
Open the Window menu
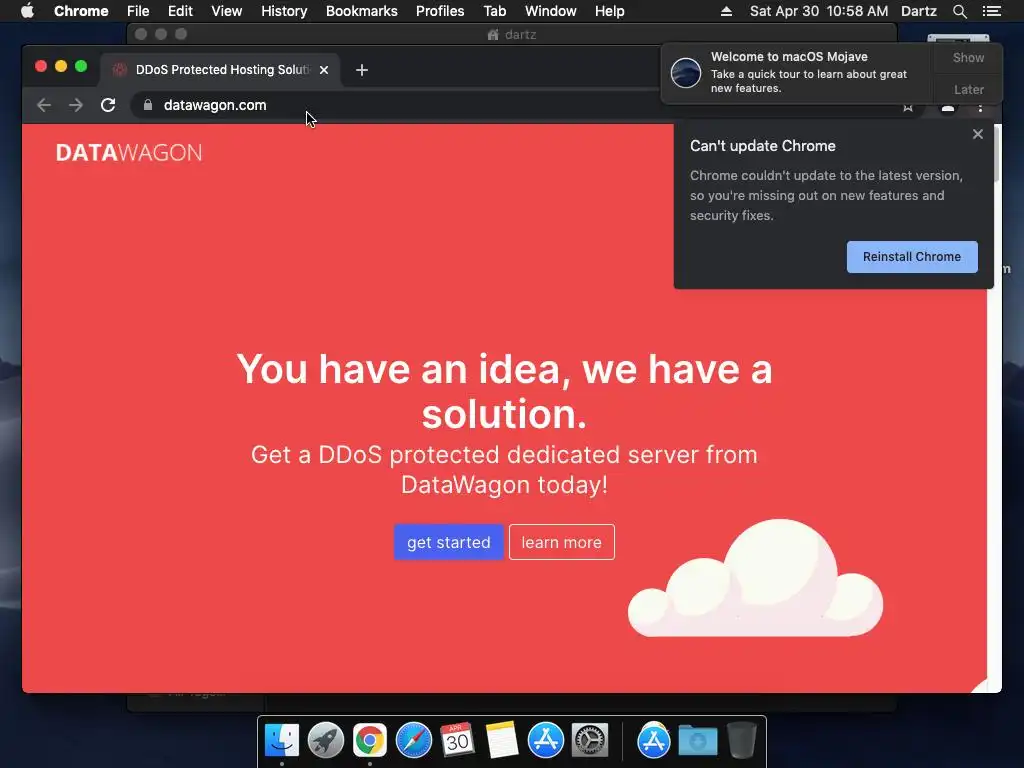[x=551, y=11]
